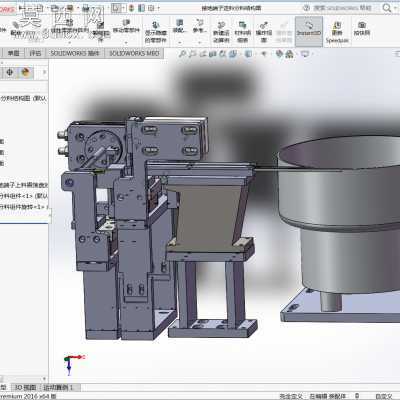Click the Help question mark icon
Viewport: 400px width, 400px height.
click(x=306, y=8)
